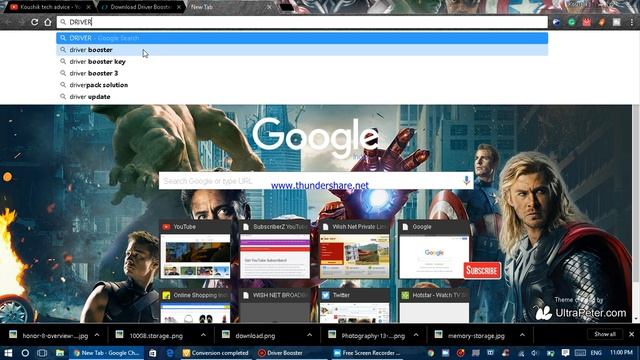Close the New Tab tab

269,7
